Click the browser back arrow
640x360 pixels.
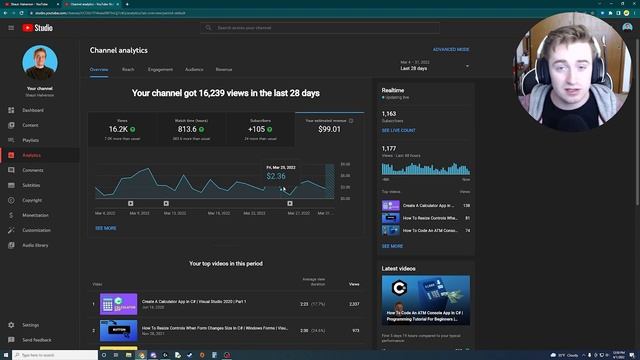[5, 13]
